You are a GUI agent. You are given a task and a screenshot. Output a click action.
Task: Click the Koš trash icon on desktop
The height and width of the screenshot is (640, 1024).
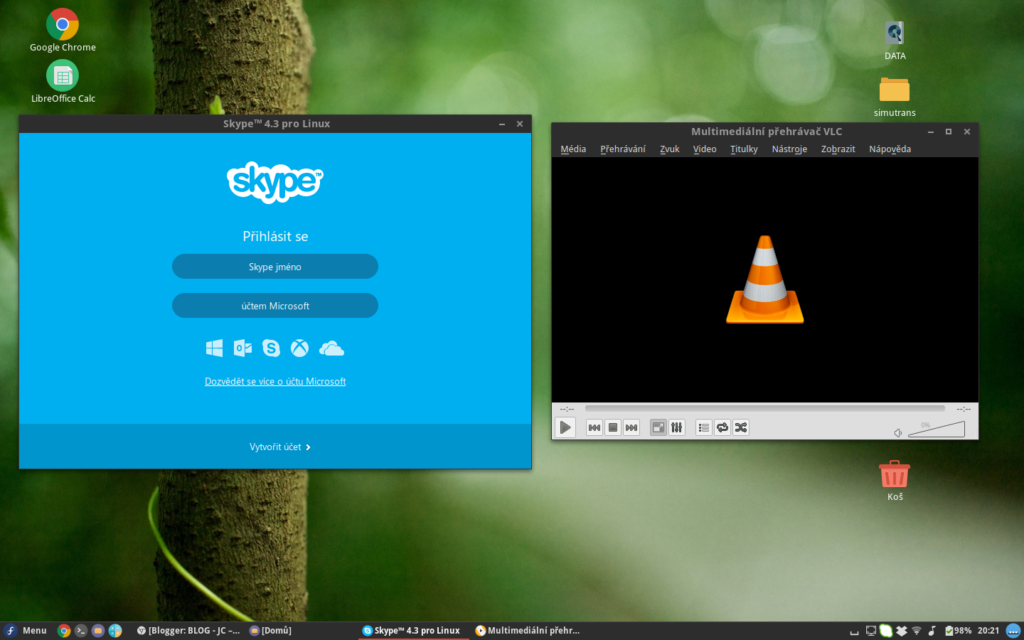pyautogui.click(x=894, y=475)
